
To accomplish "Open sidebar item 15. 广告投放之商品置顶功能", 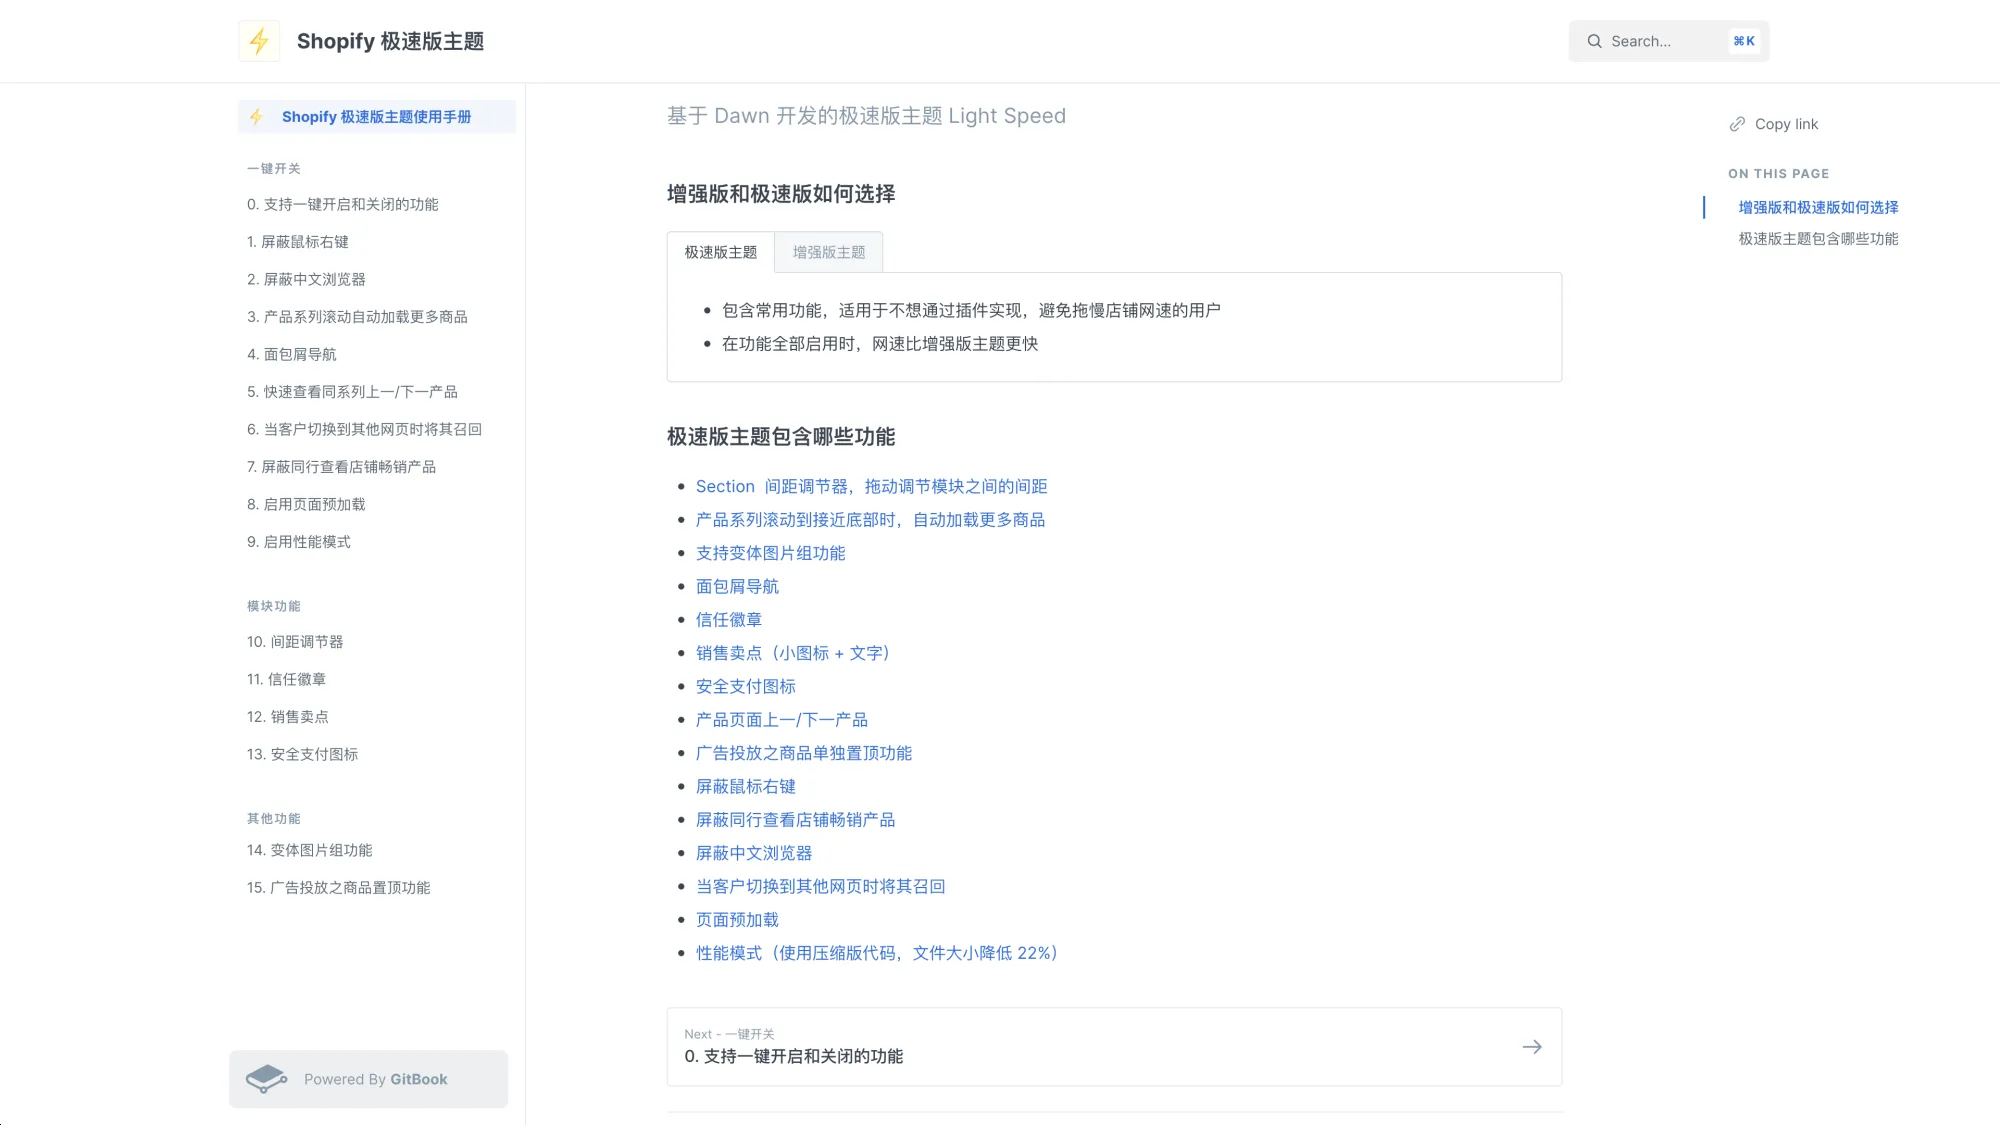I will (x=339, y=887).
